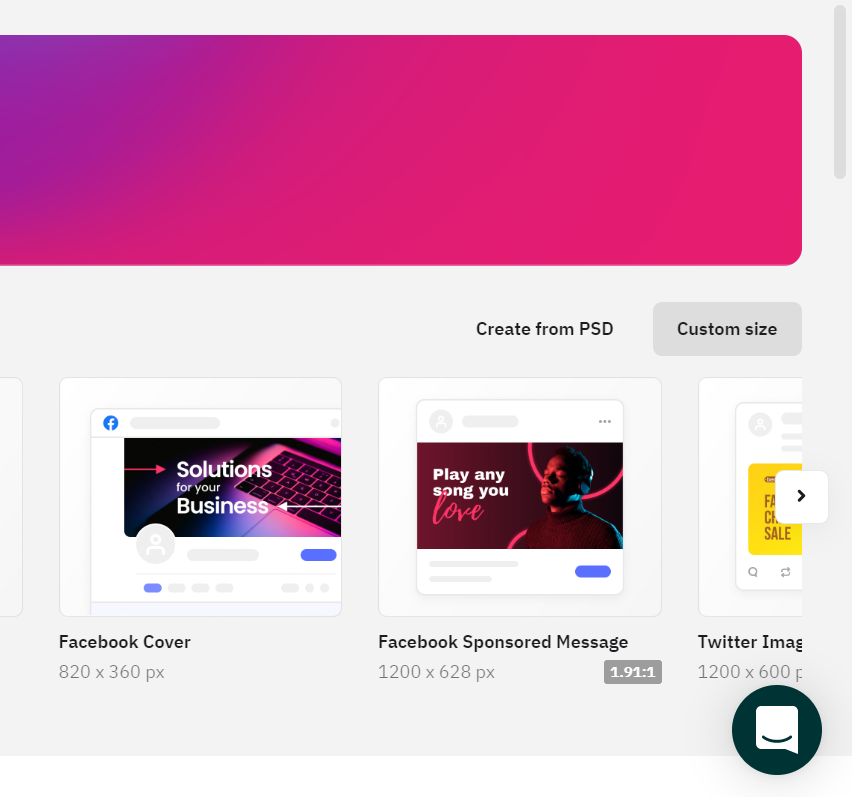The image size is (852, 797).
Task: Open the Custom size option
Action: 727,329
